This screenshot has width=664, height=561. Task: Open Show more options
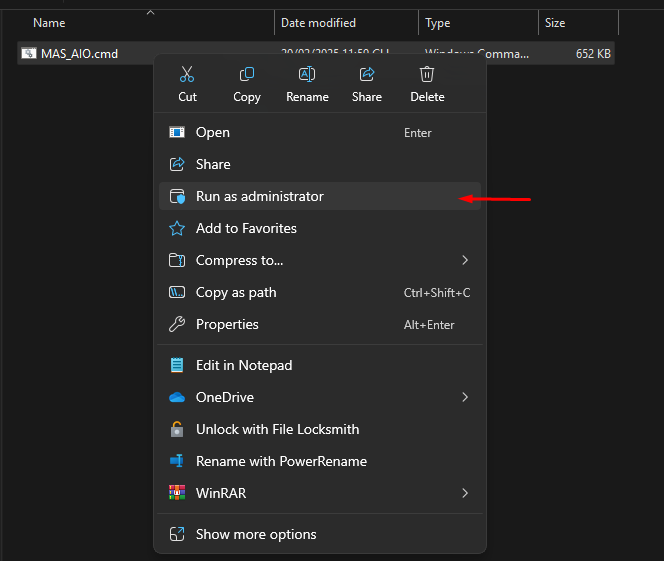(x=256, y=534)
